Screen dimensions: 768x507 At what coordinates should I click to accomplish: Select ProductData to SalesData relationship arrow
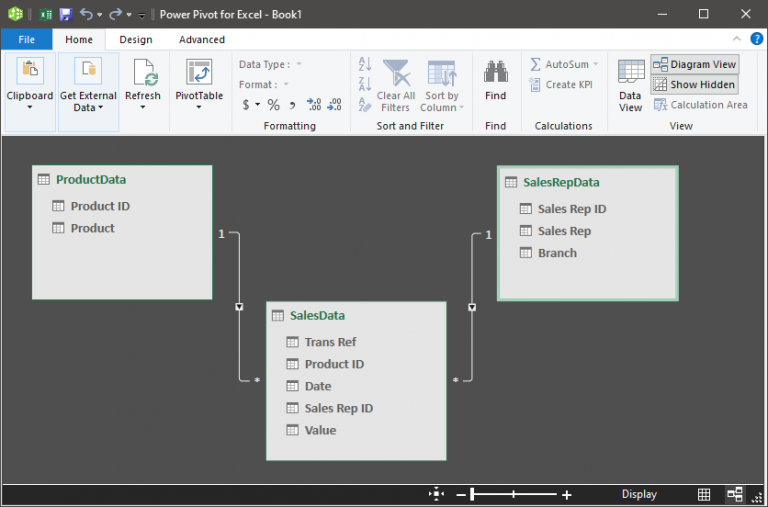239,307
